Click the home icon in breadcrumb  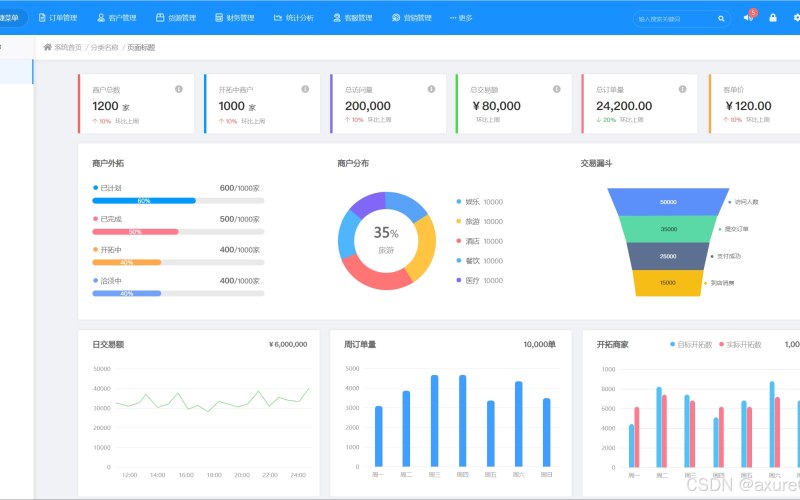[47, 47]
